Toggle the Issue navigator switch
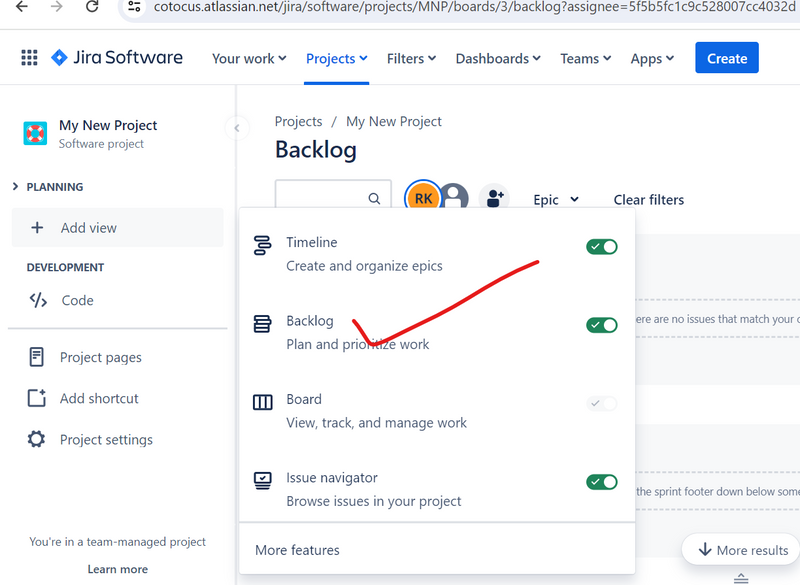The image size is (800, 585). (x=601, y=482)
